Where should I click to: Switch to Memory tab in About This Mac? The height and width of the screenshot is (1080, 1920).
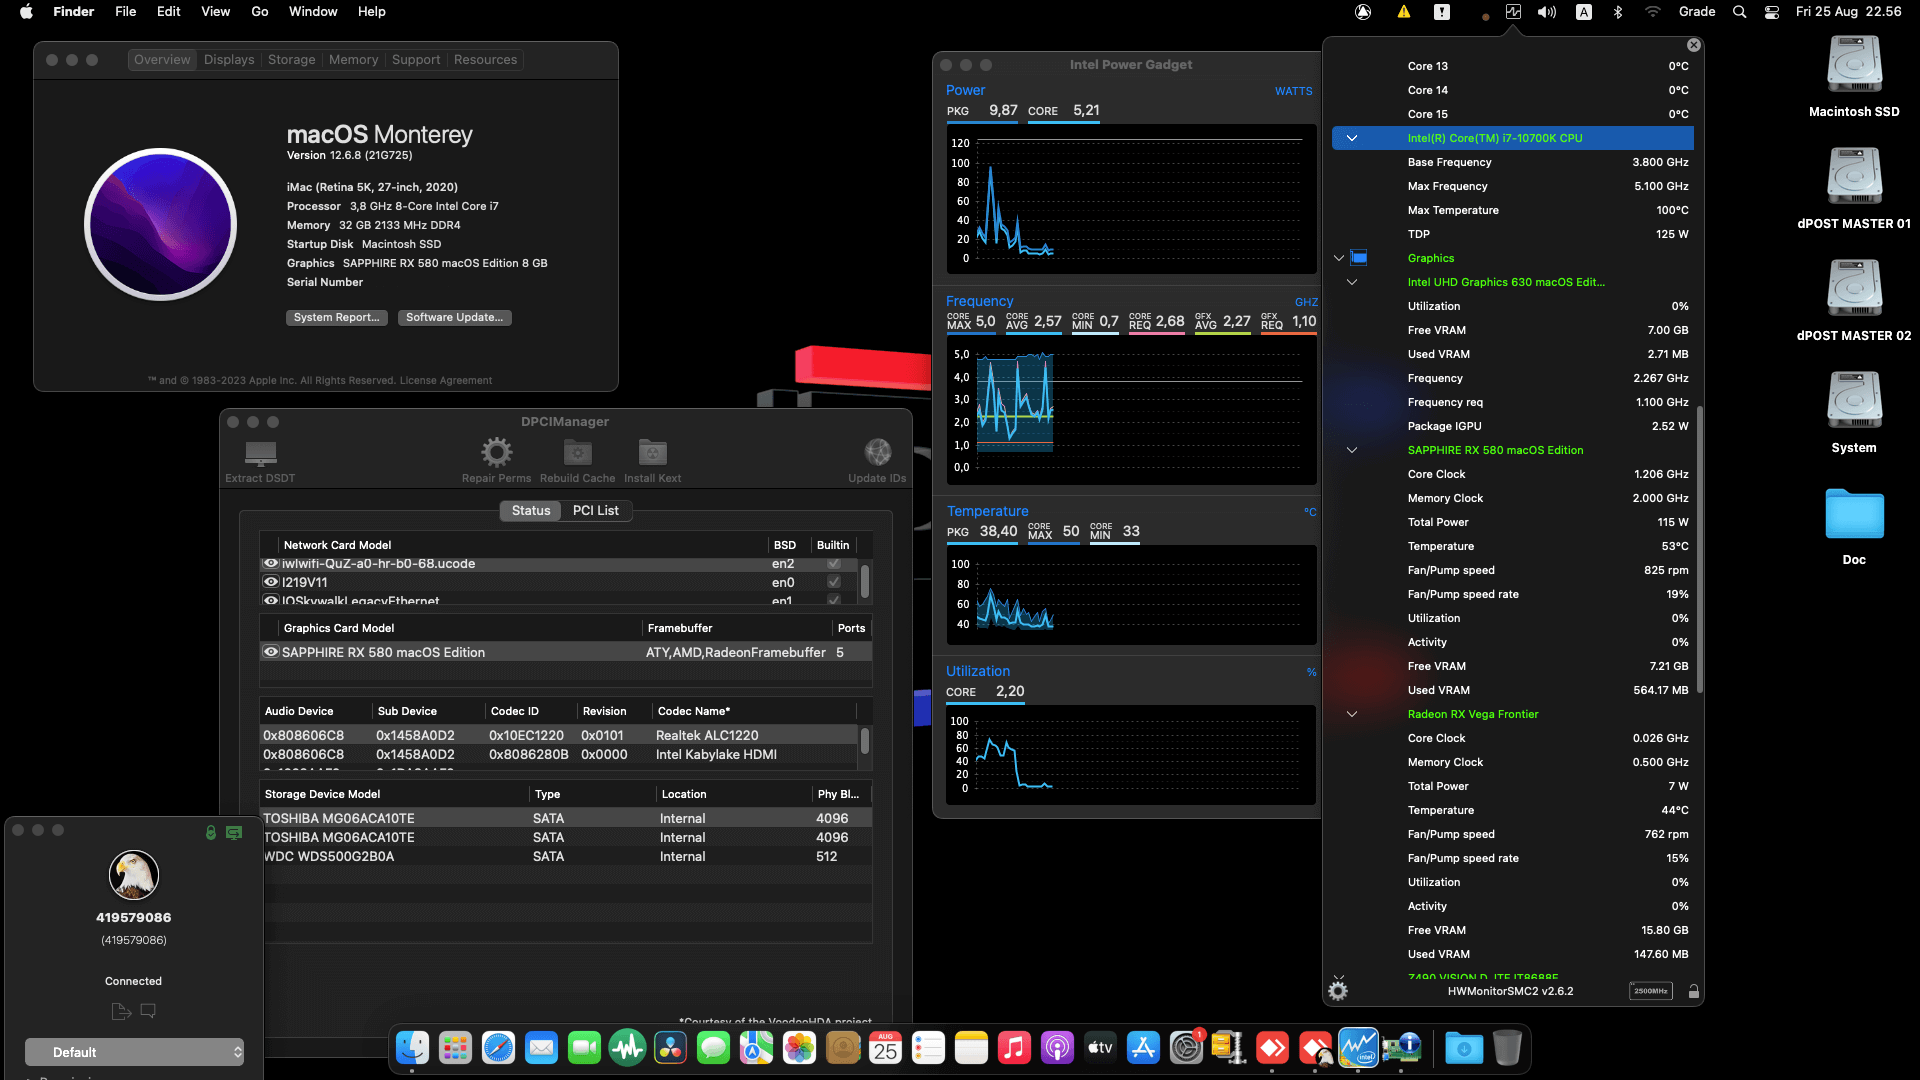353,60
